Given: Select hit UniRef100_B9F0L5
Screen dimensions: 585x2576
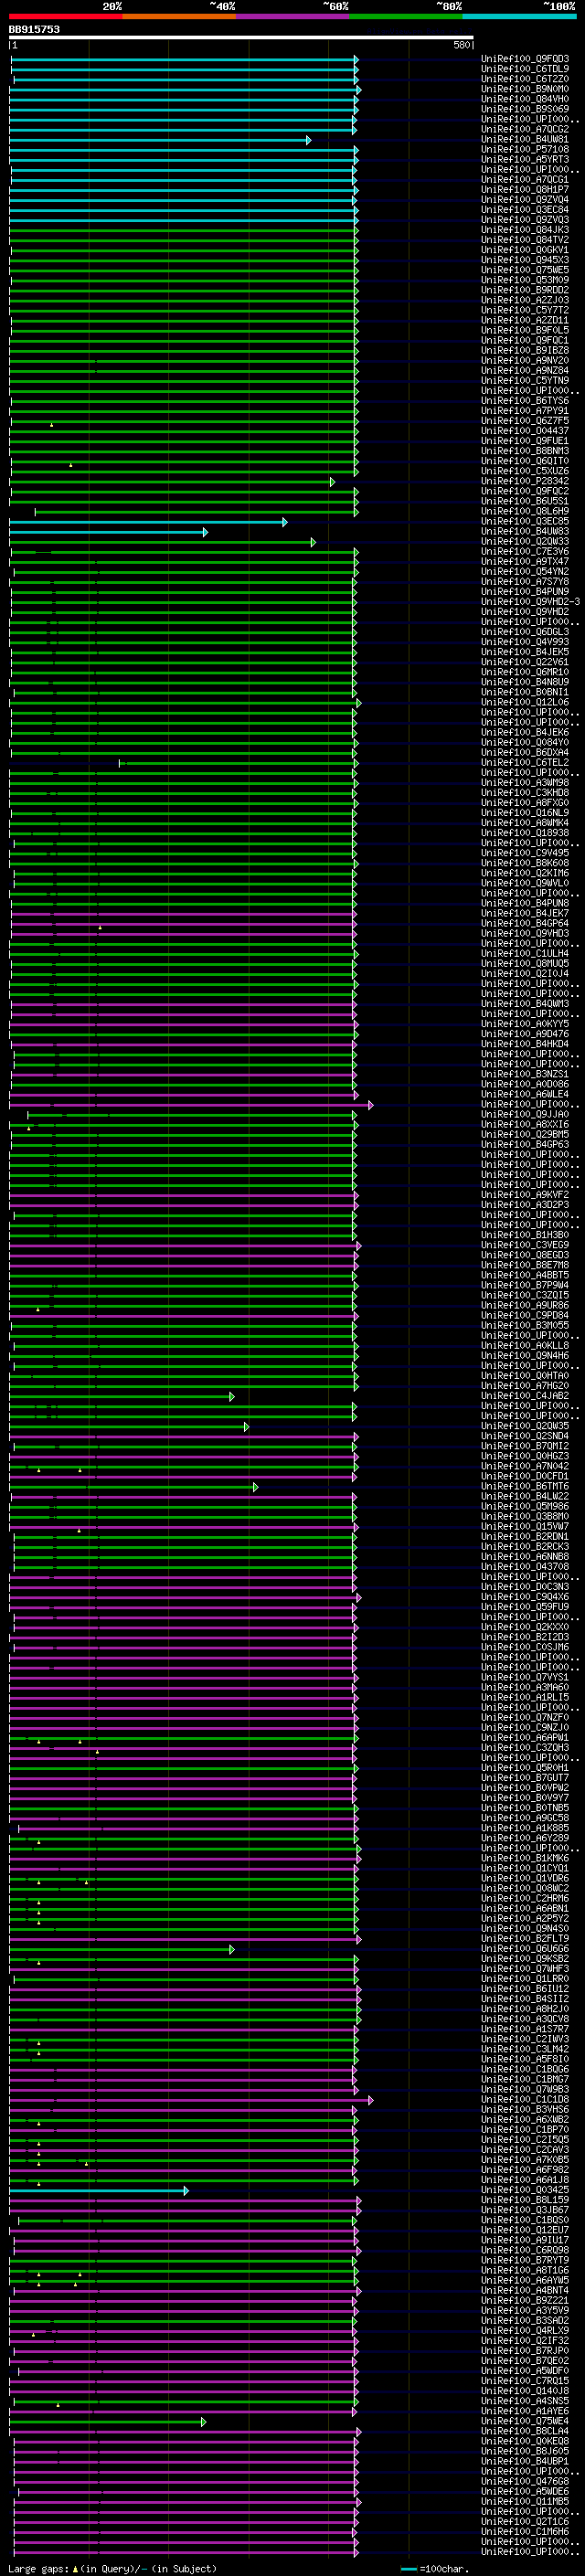Looking at the screenshot, I should 525,330.
